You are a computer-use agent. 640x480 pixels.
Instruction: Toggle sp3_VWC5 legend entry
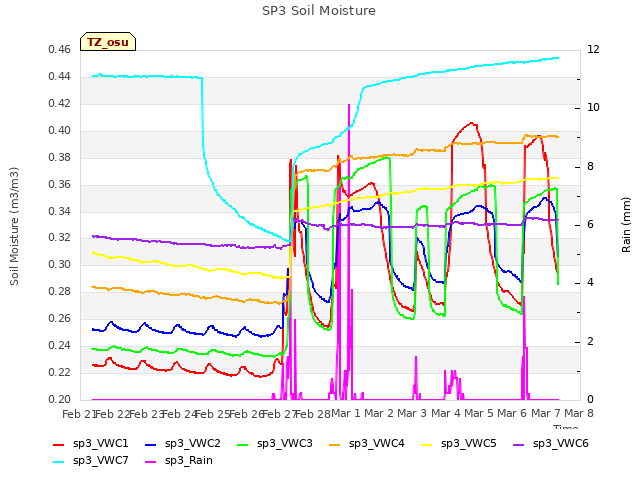458,444
